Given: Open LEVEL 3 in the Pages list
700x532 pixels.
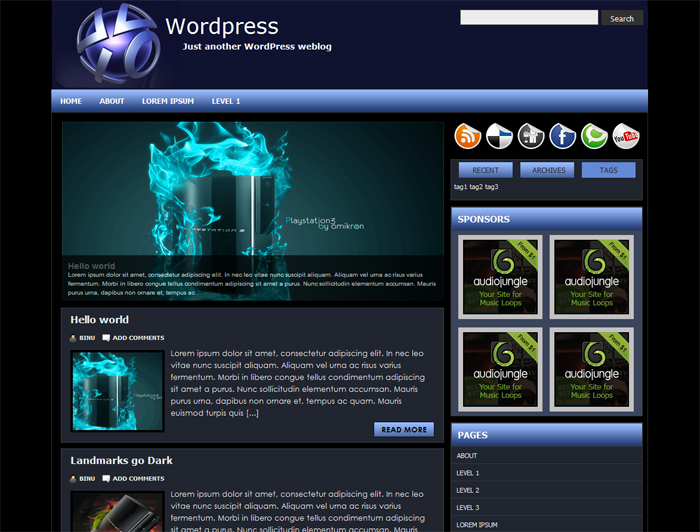Looking at the screenshot, I should click(x=468, y=508).
